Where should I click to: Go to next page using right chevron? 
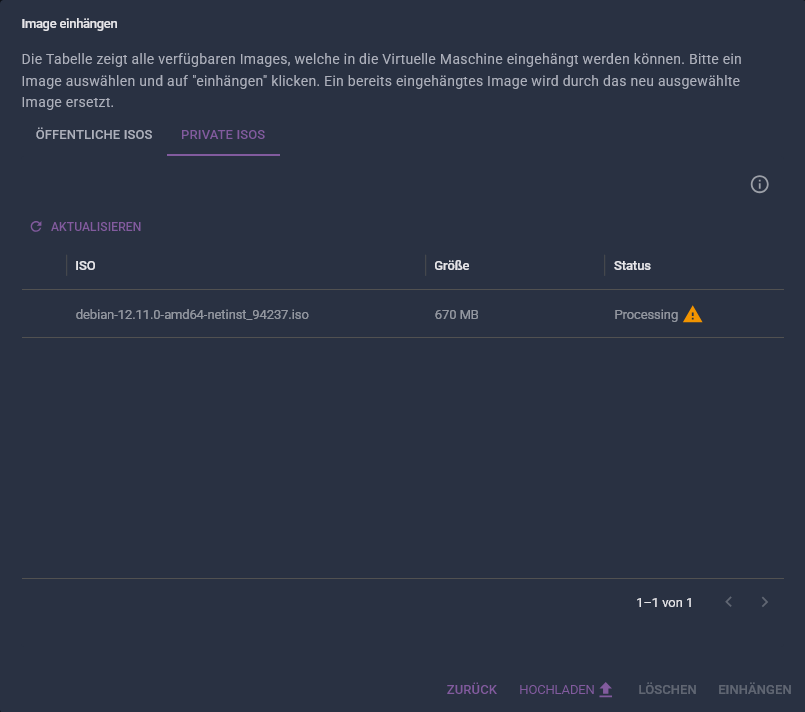pyautogui.click(x=764, y=602)
